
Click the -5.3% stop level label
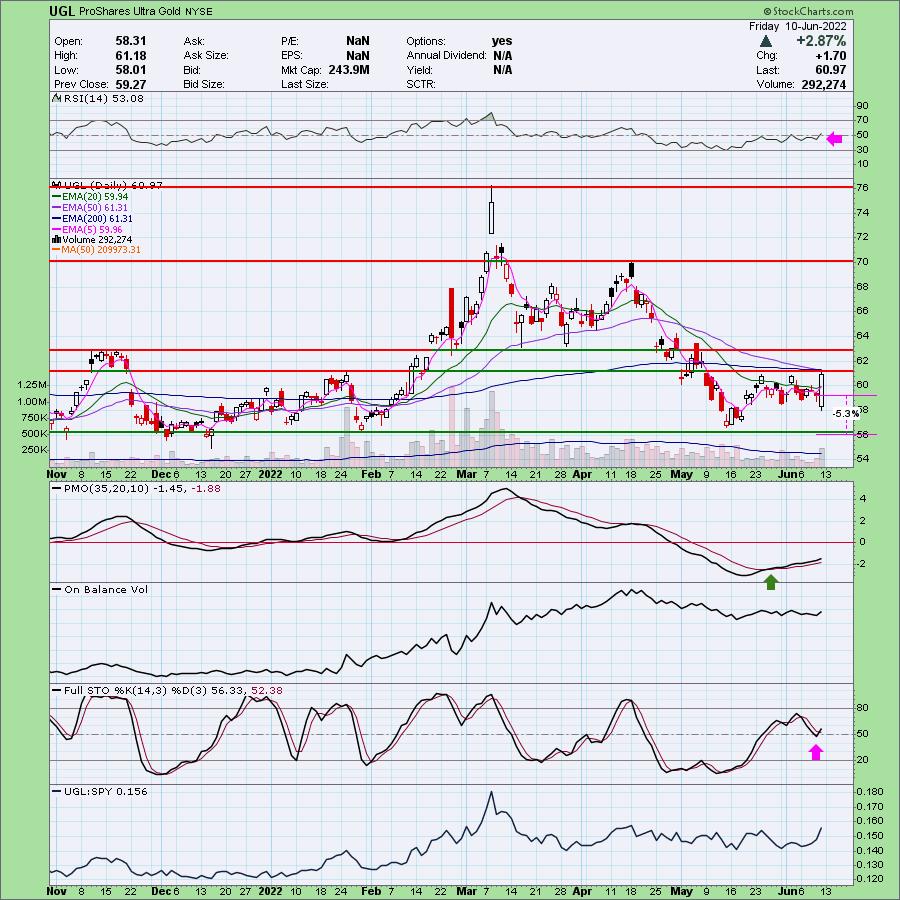[846, 413]
